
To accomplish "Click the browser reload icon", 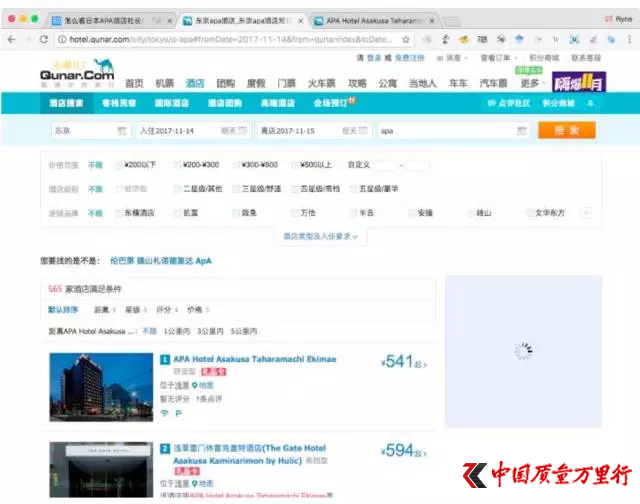I will pyautogui.click(x=44, y=40).
